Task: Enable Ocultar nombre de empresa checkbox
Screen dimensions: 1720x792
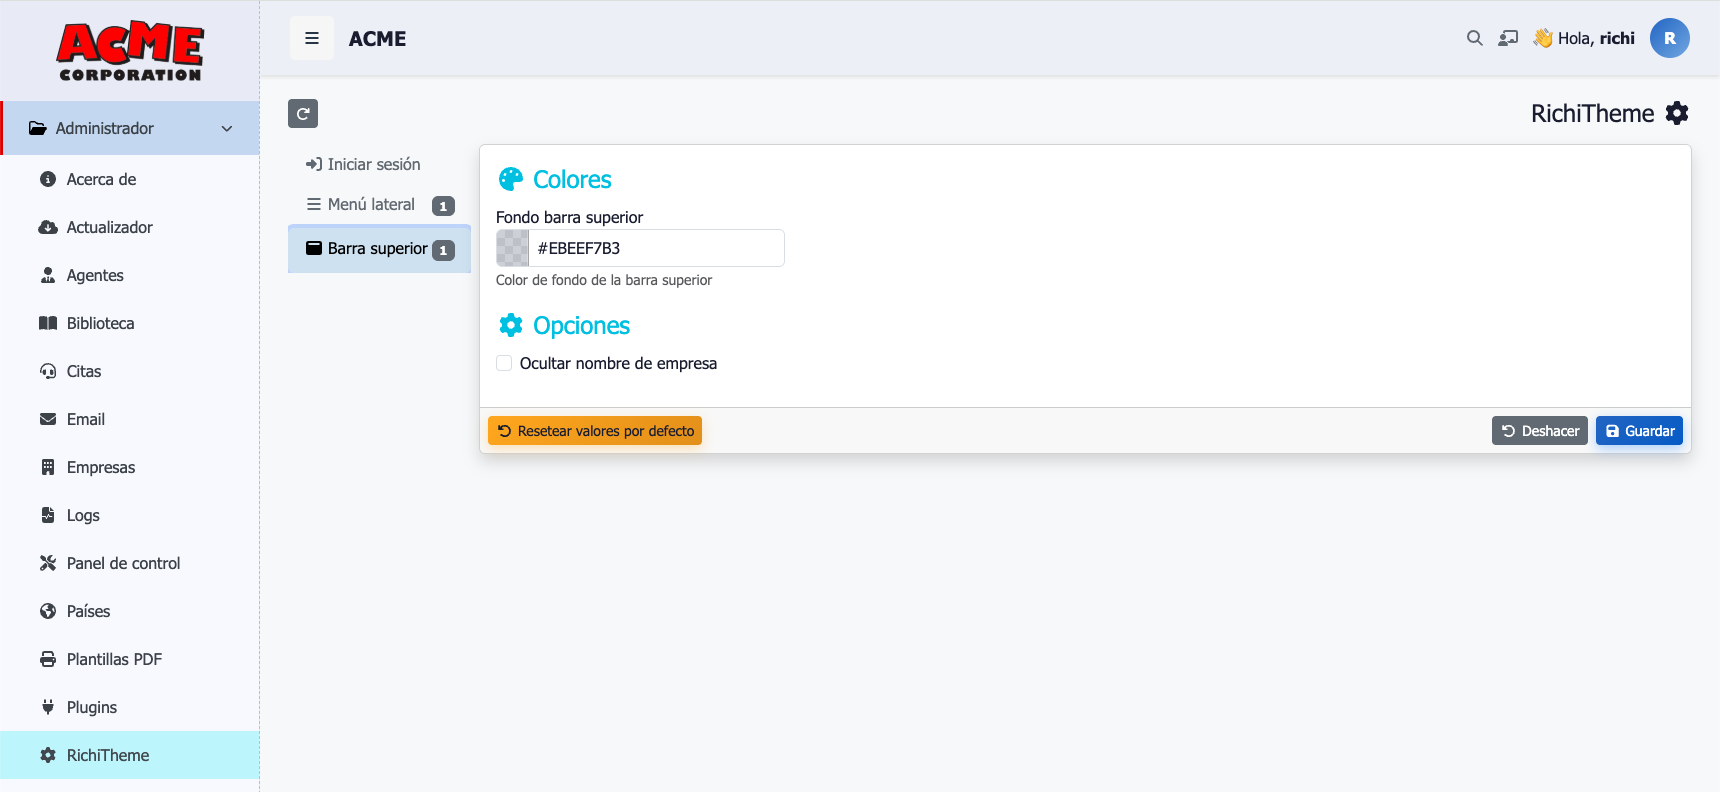Action: 505,363
